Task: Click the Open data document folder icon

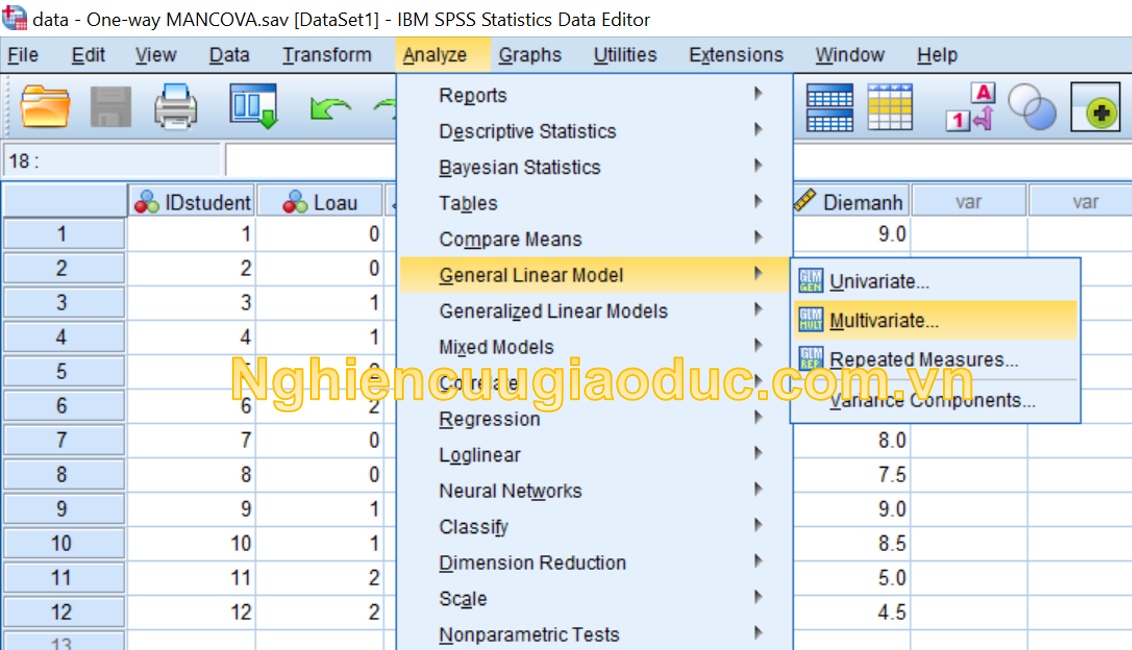Action: pos(45,106)
